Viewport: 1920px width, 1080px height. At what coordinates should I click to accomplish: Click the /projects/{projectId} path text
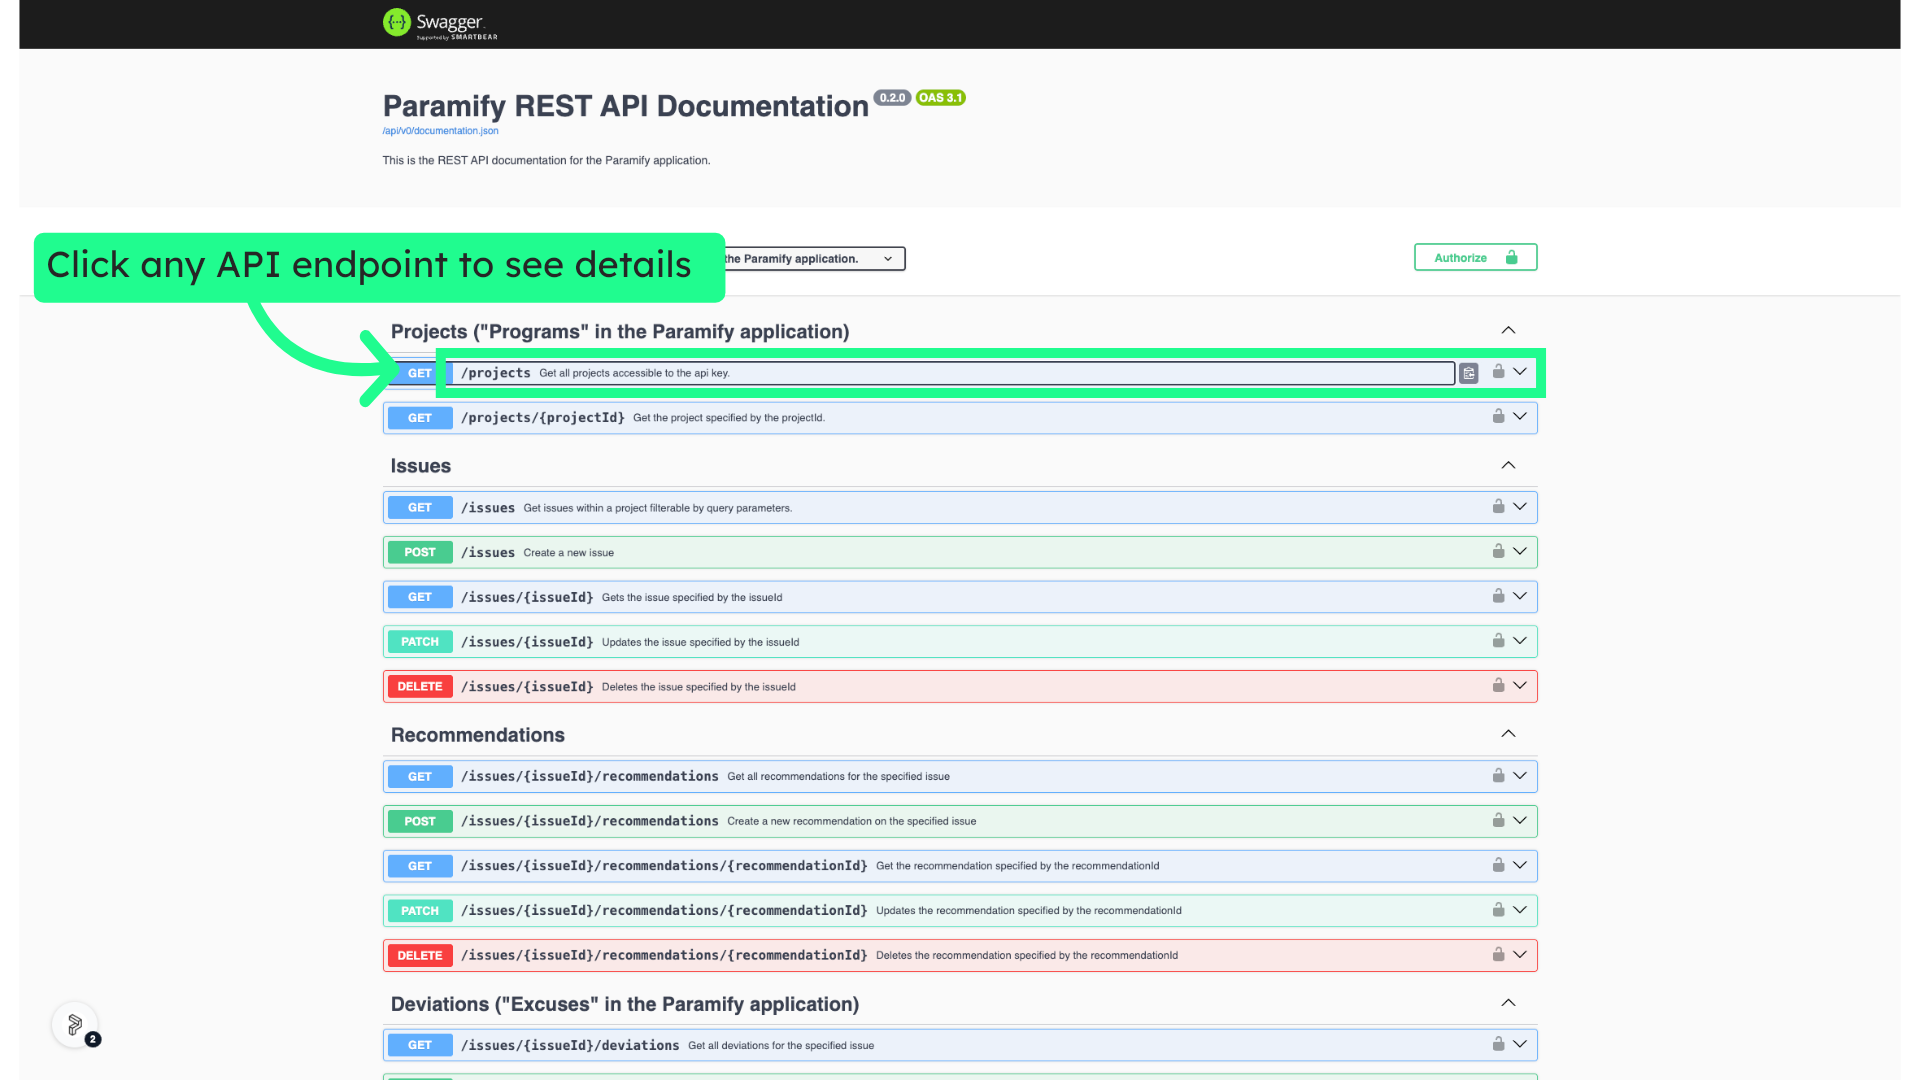click(543, 418)
